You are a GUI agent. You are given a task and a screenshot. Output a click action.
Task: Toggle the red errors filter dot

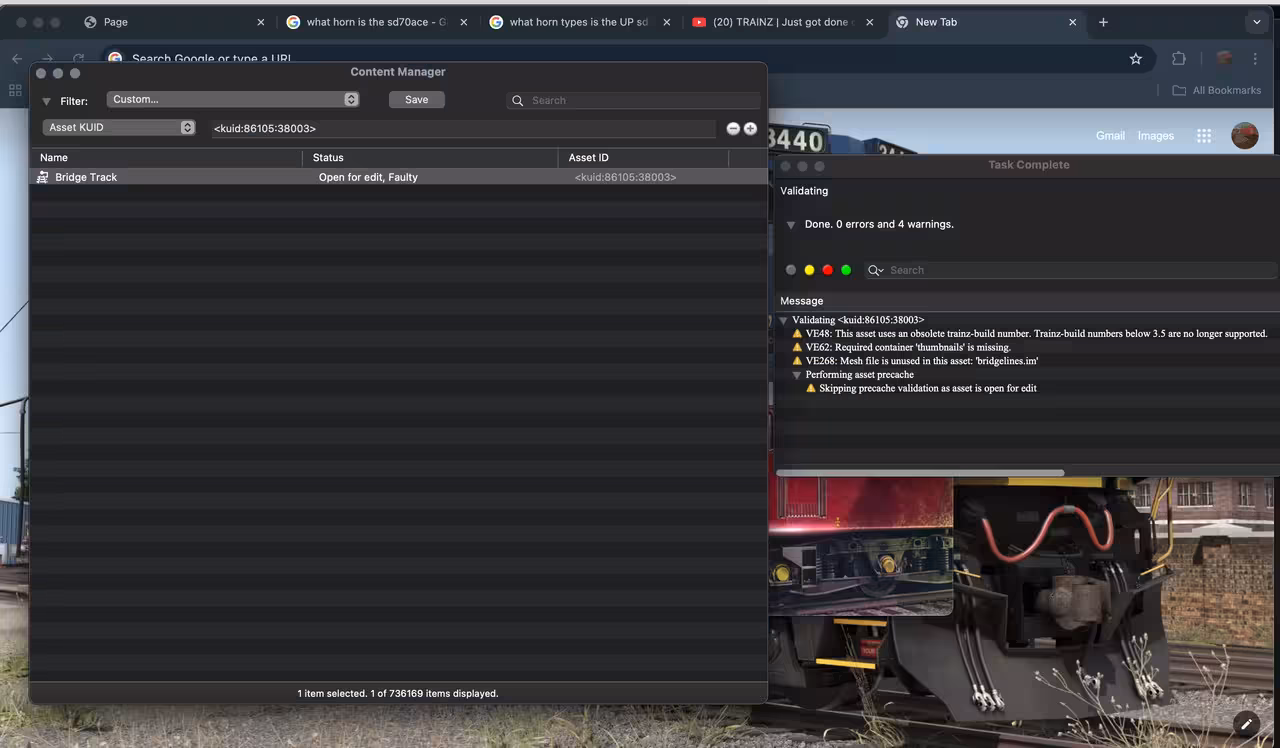coord(827,270)
